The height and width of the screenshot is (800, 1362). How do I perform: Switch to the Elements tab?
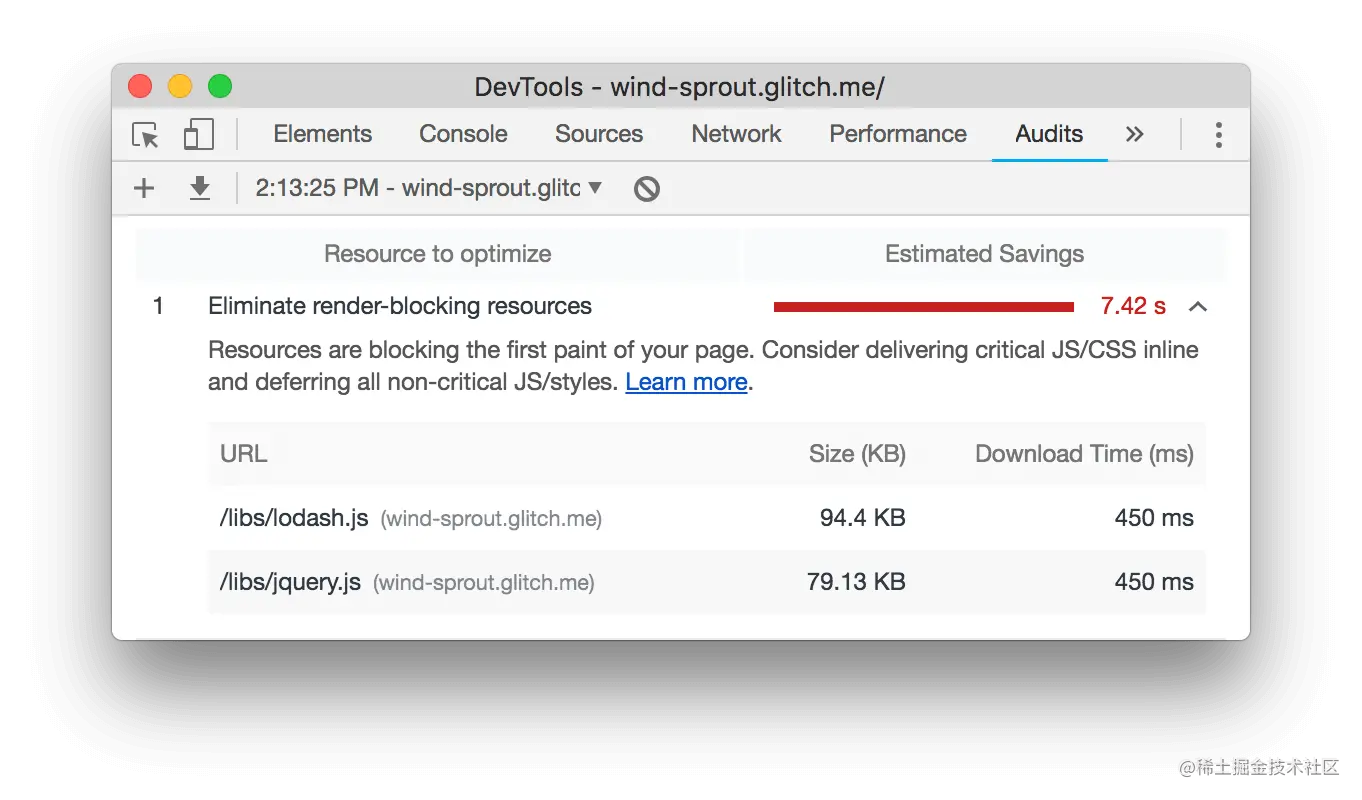pyautogui.click(x=322, y=134)
